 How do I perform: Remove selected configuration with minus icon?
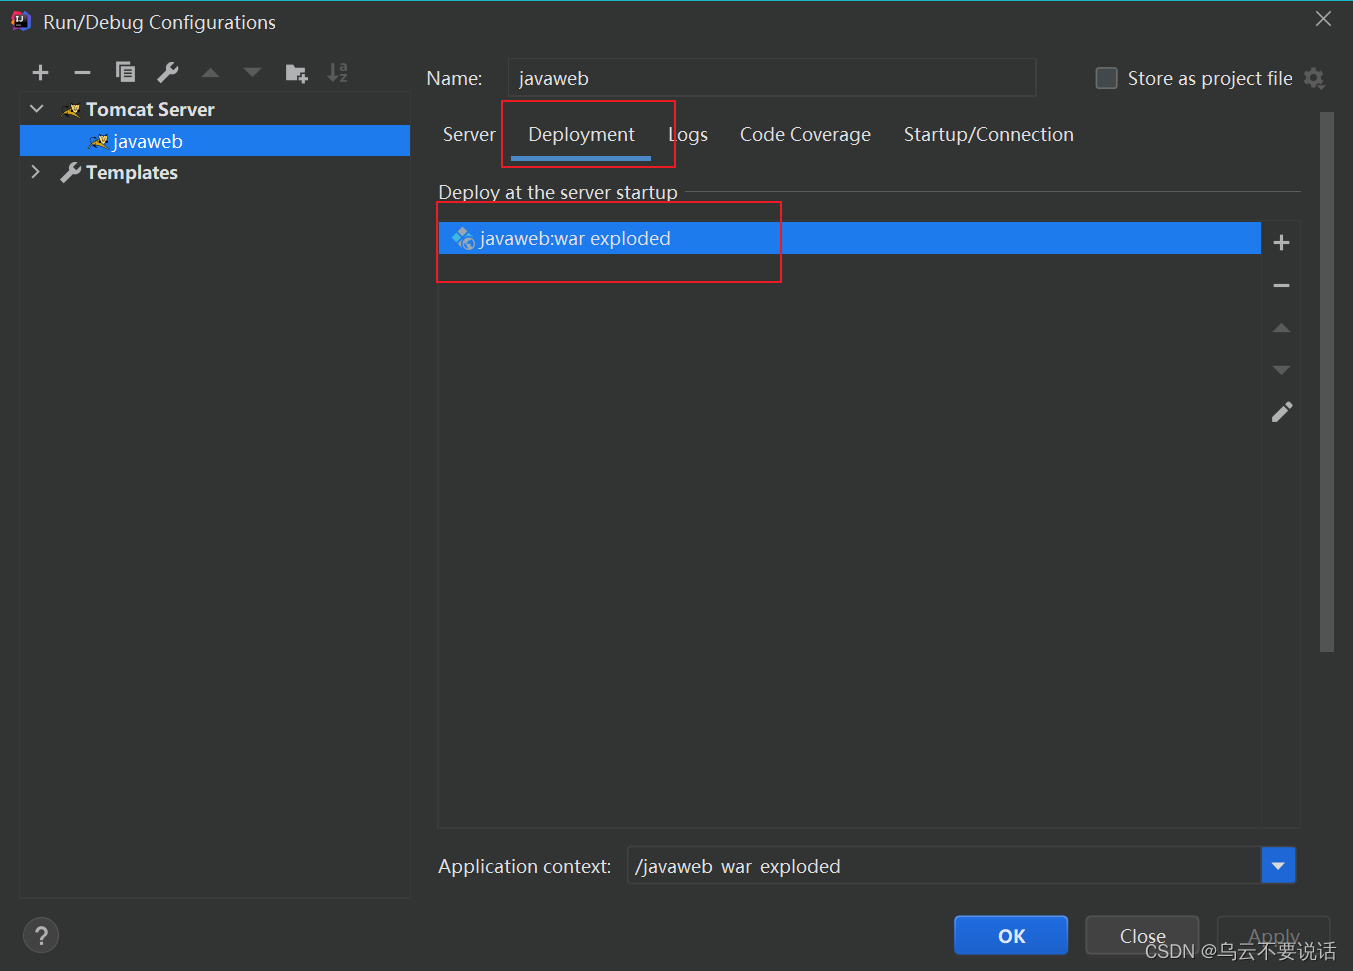click(82, 72)
